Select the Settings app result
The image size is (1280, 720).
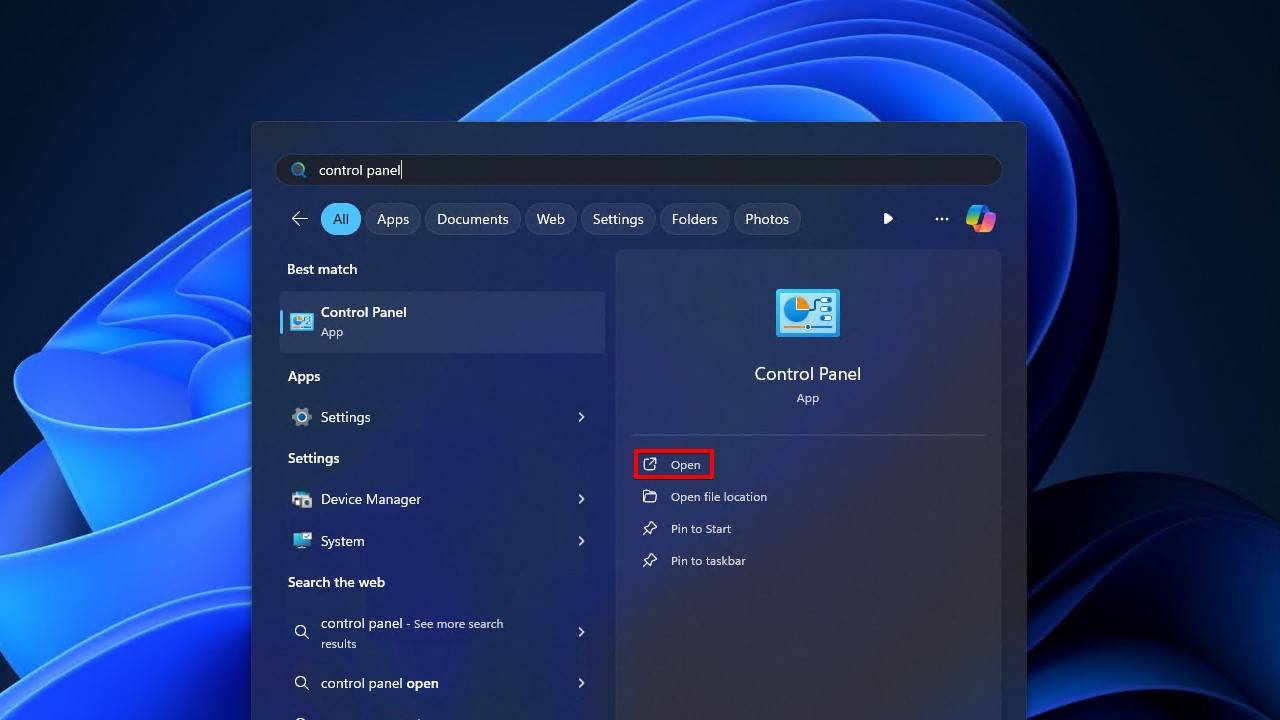[x=442, y=417]
